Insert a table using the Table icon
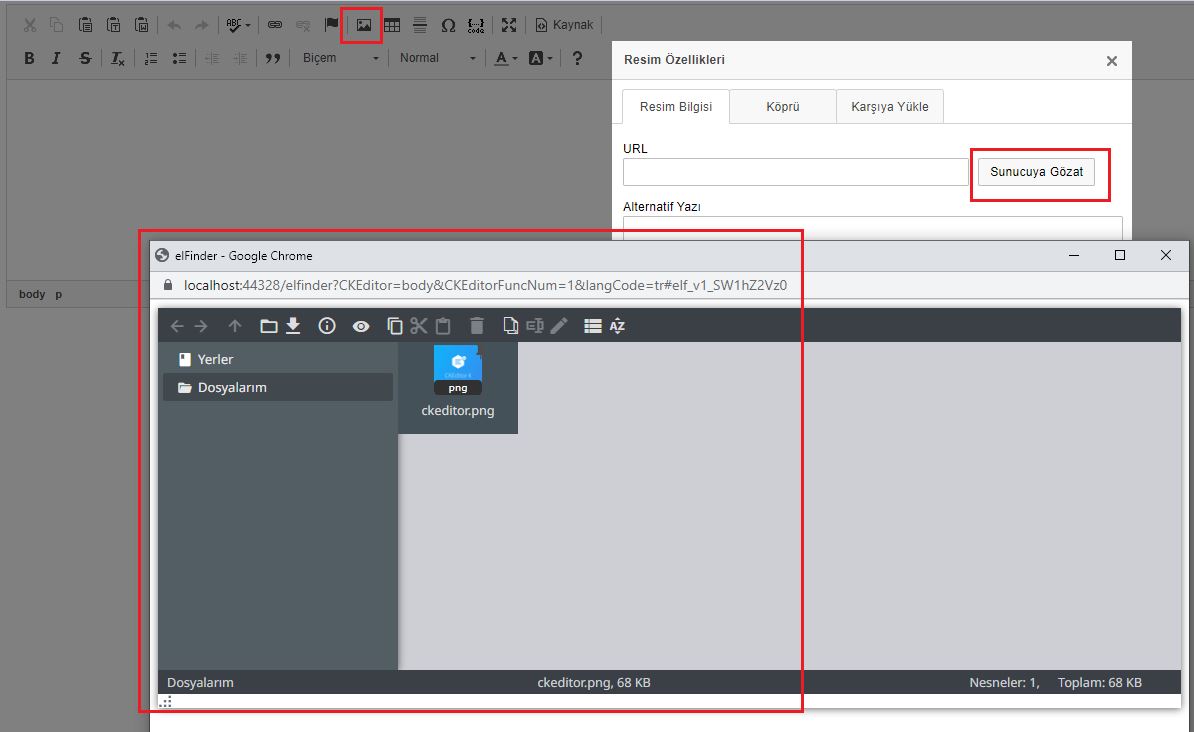The image size is (1194, 732). 392,25
